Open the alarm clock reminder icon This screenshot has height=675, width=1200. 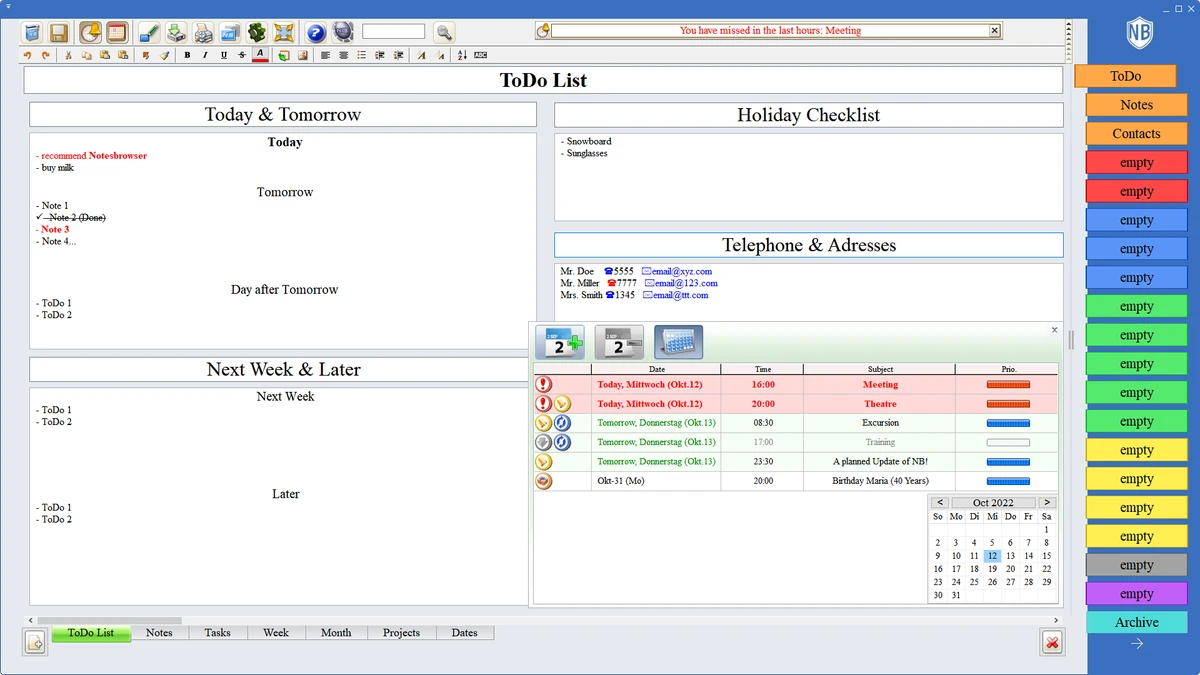(90, 32)
